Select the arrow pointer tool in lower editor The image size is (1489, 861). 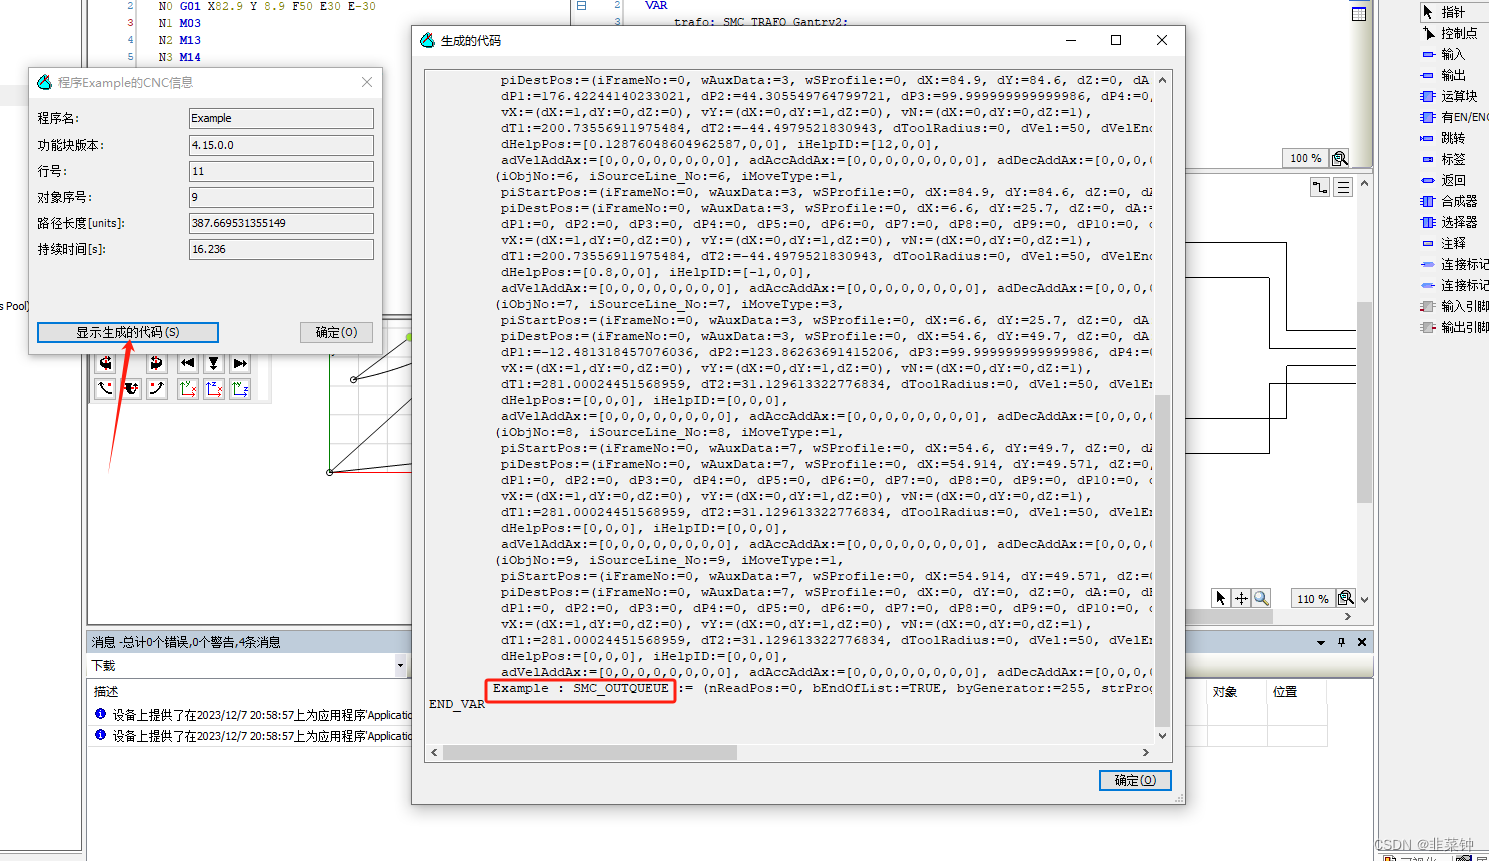pos(1221,598)
